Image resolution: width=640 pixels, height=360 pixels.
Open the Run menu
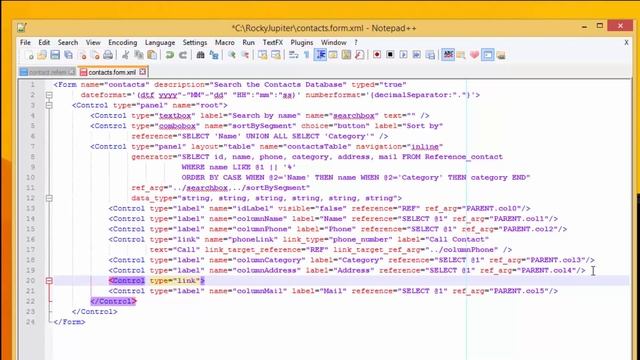coord(248,42)
